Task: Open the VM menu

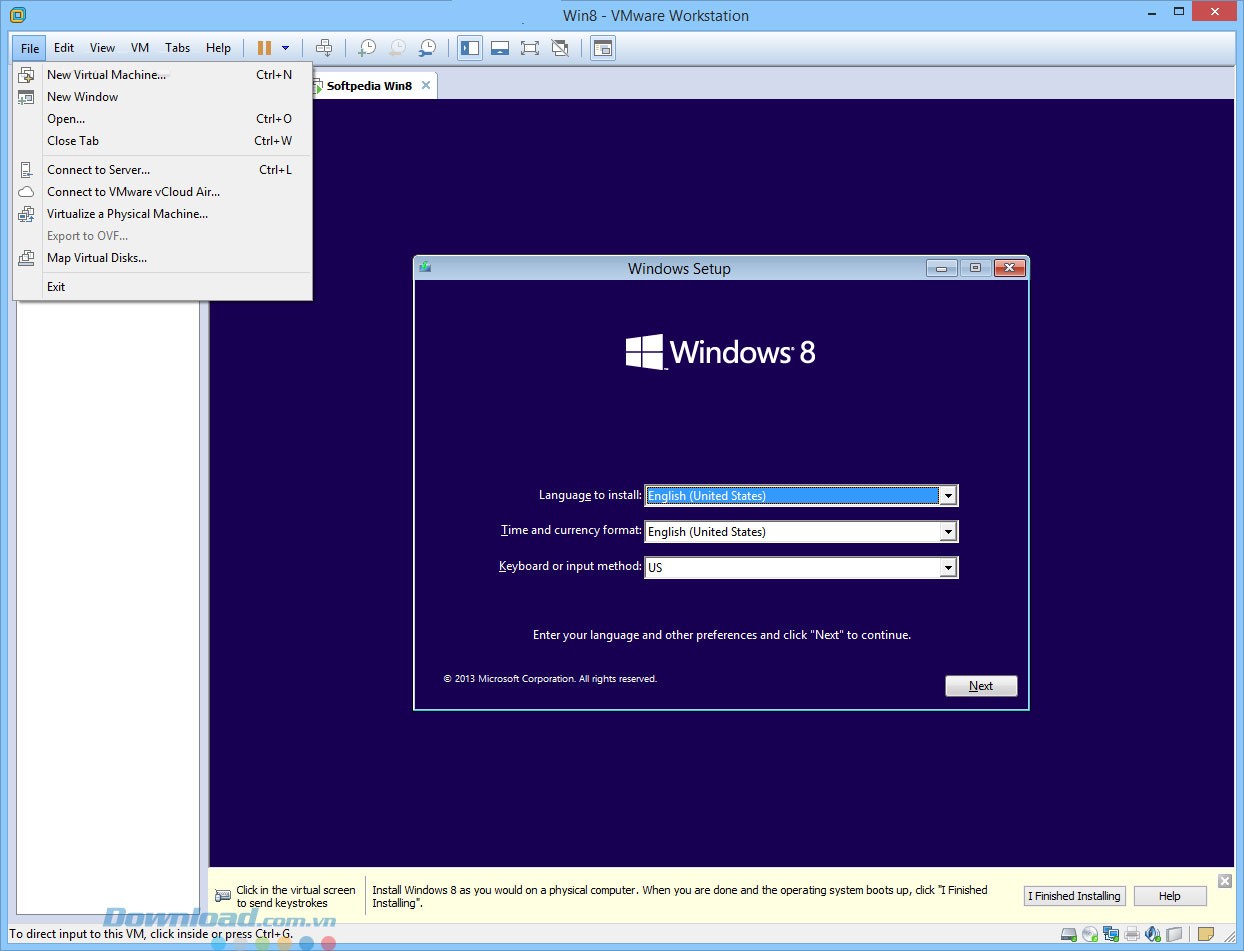Action: [x=139, y=47]
